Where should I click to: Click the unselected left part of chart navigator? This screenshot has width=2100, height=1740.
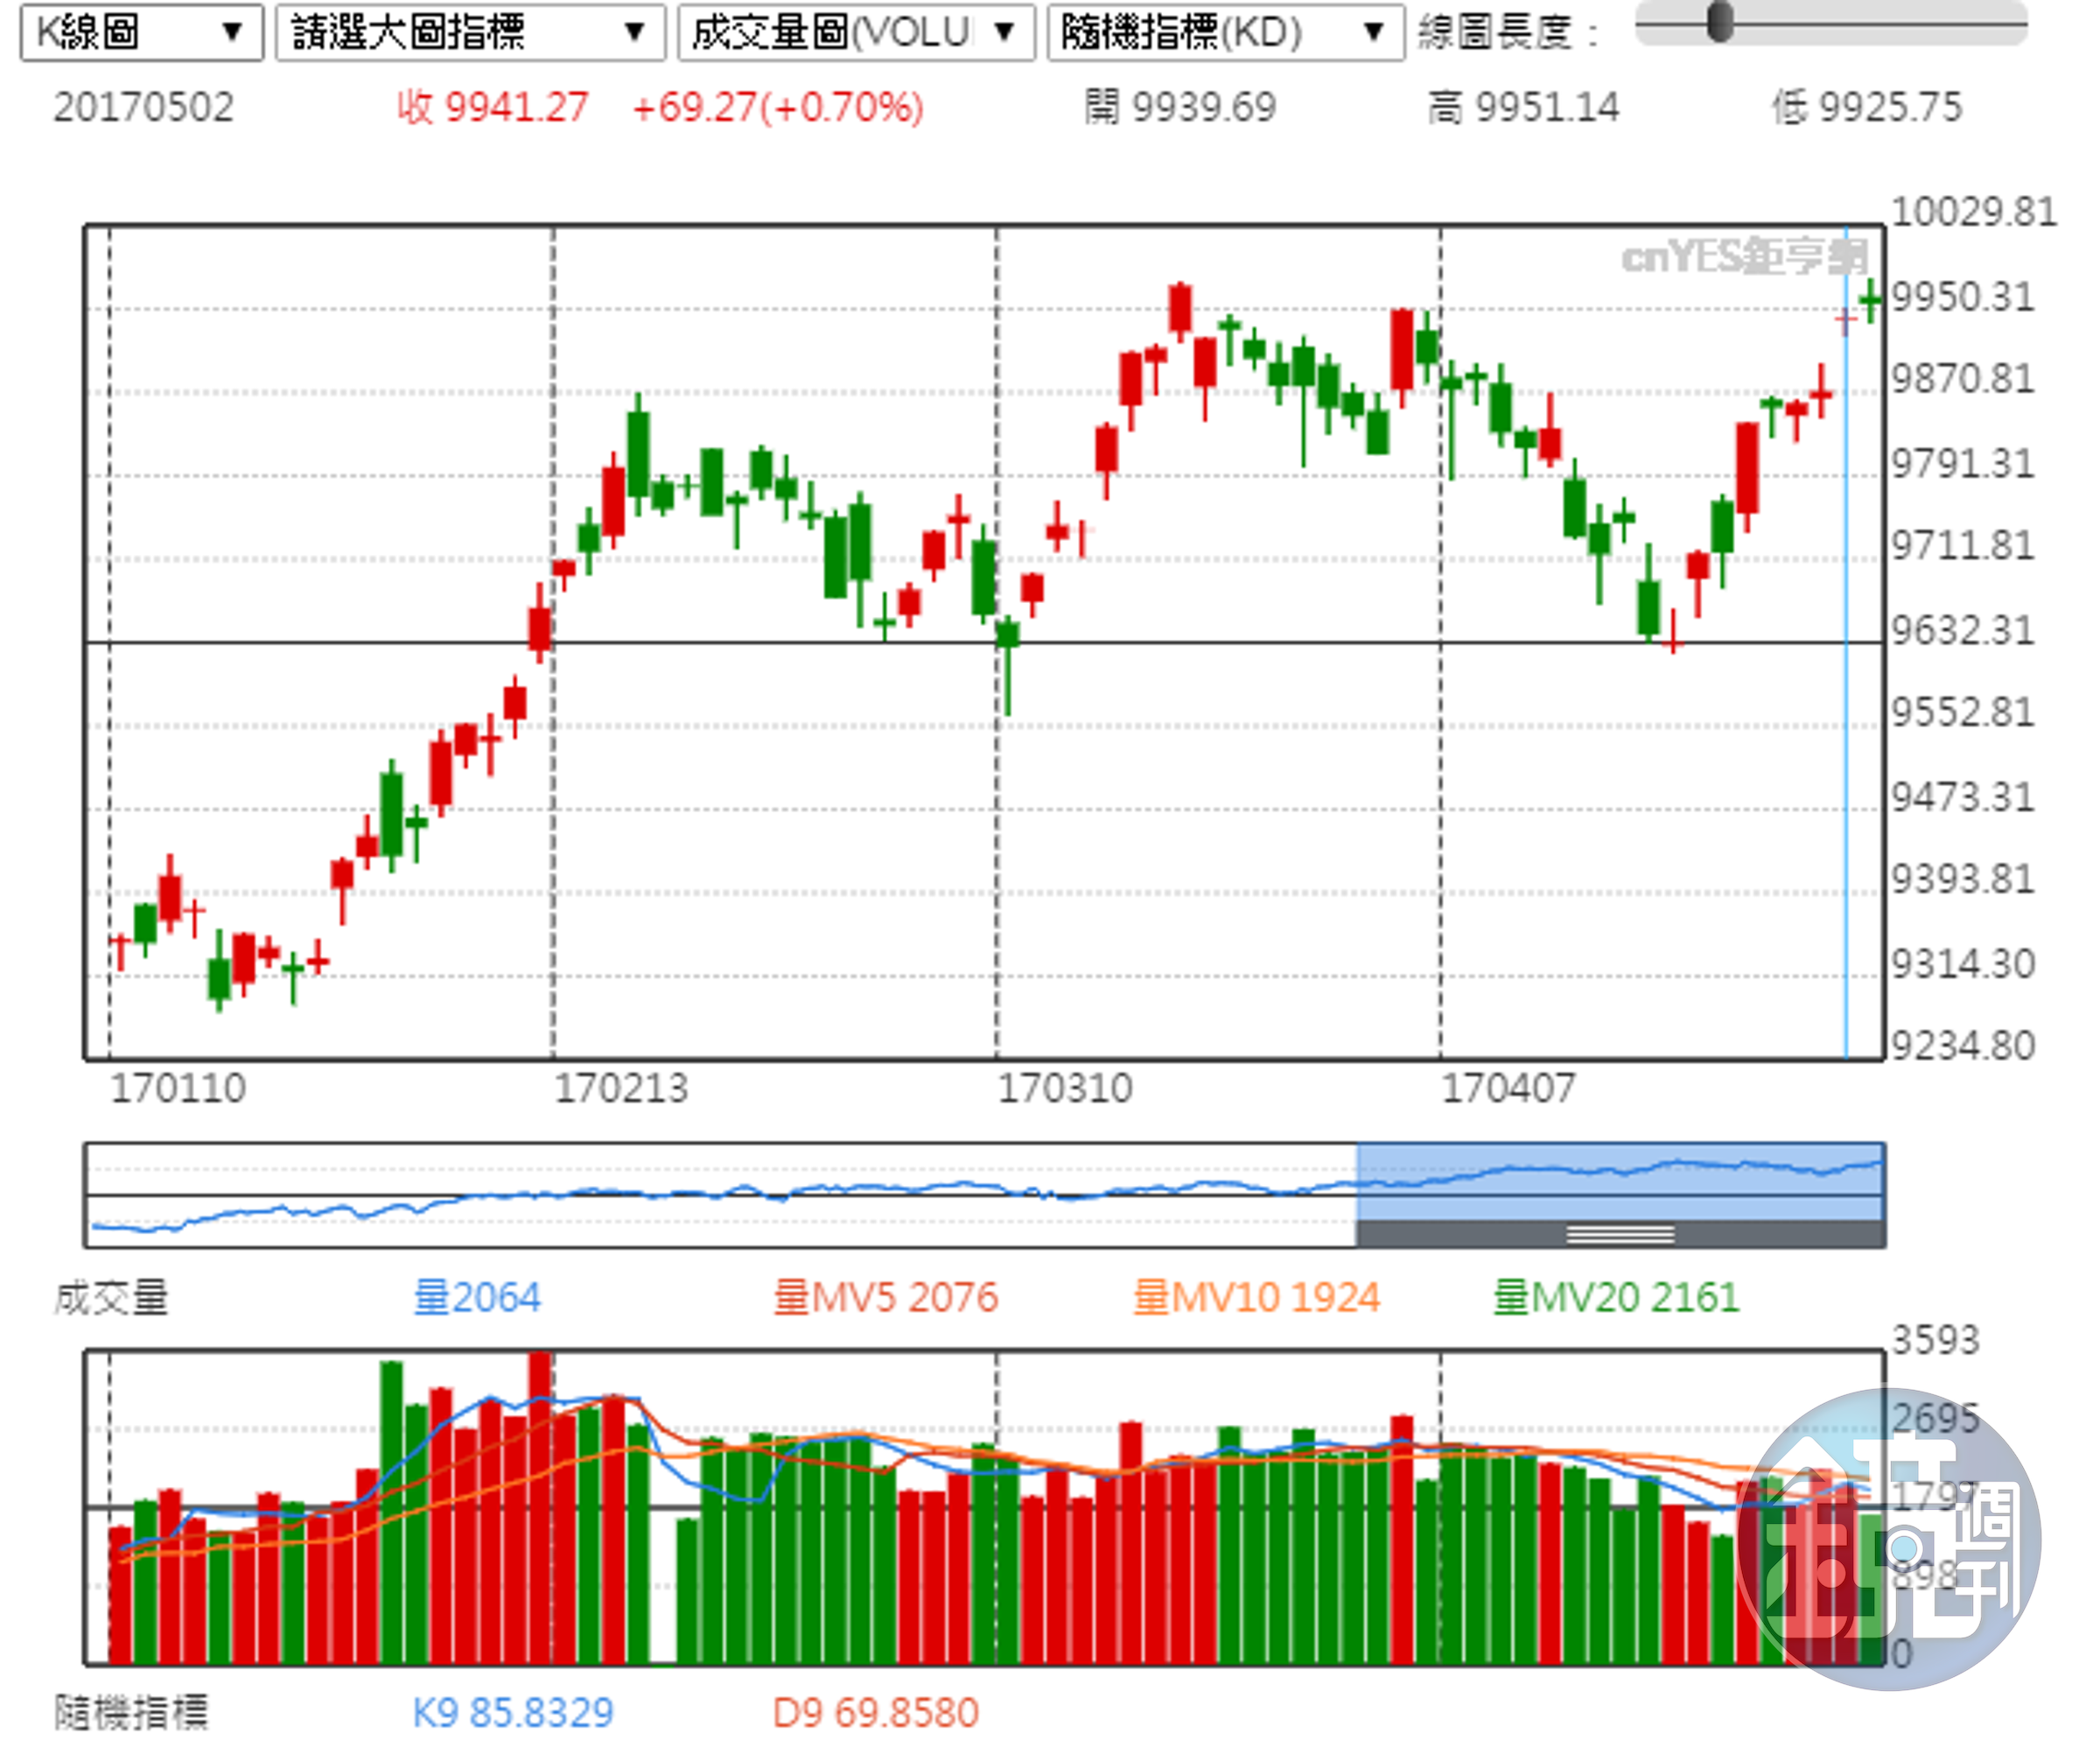pos(720,1194)
